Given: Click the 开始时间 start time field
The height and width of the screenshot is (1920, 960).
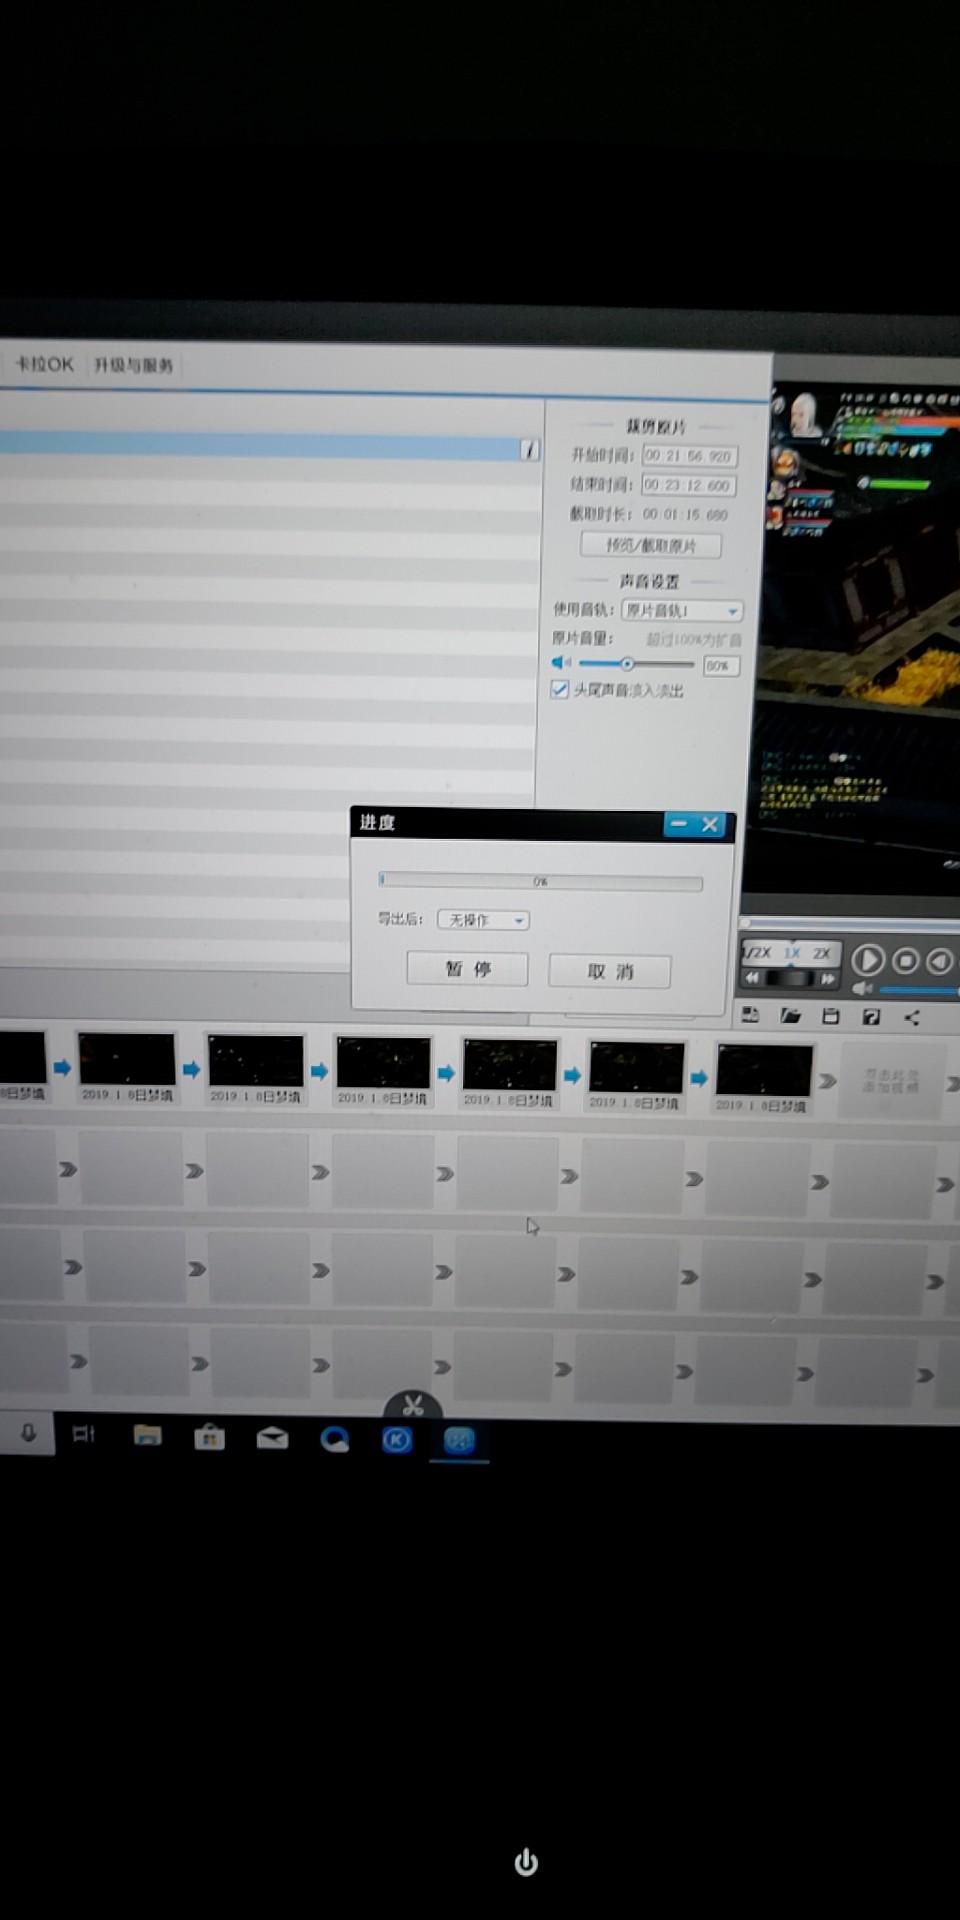Looking at the screenshot, I should [690, 456].
